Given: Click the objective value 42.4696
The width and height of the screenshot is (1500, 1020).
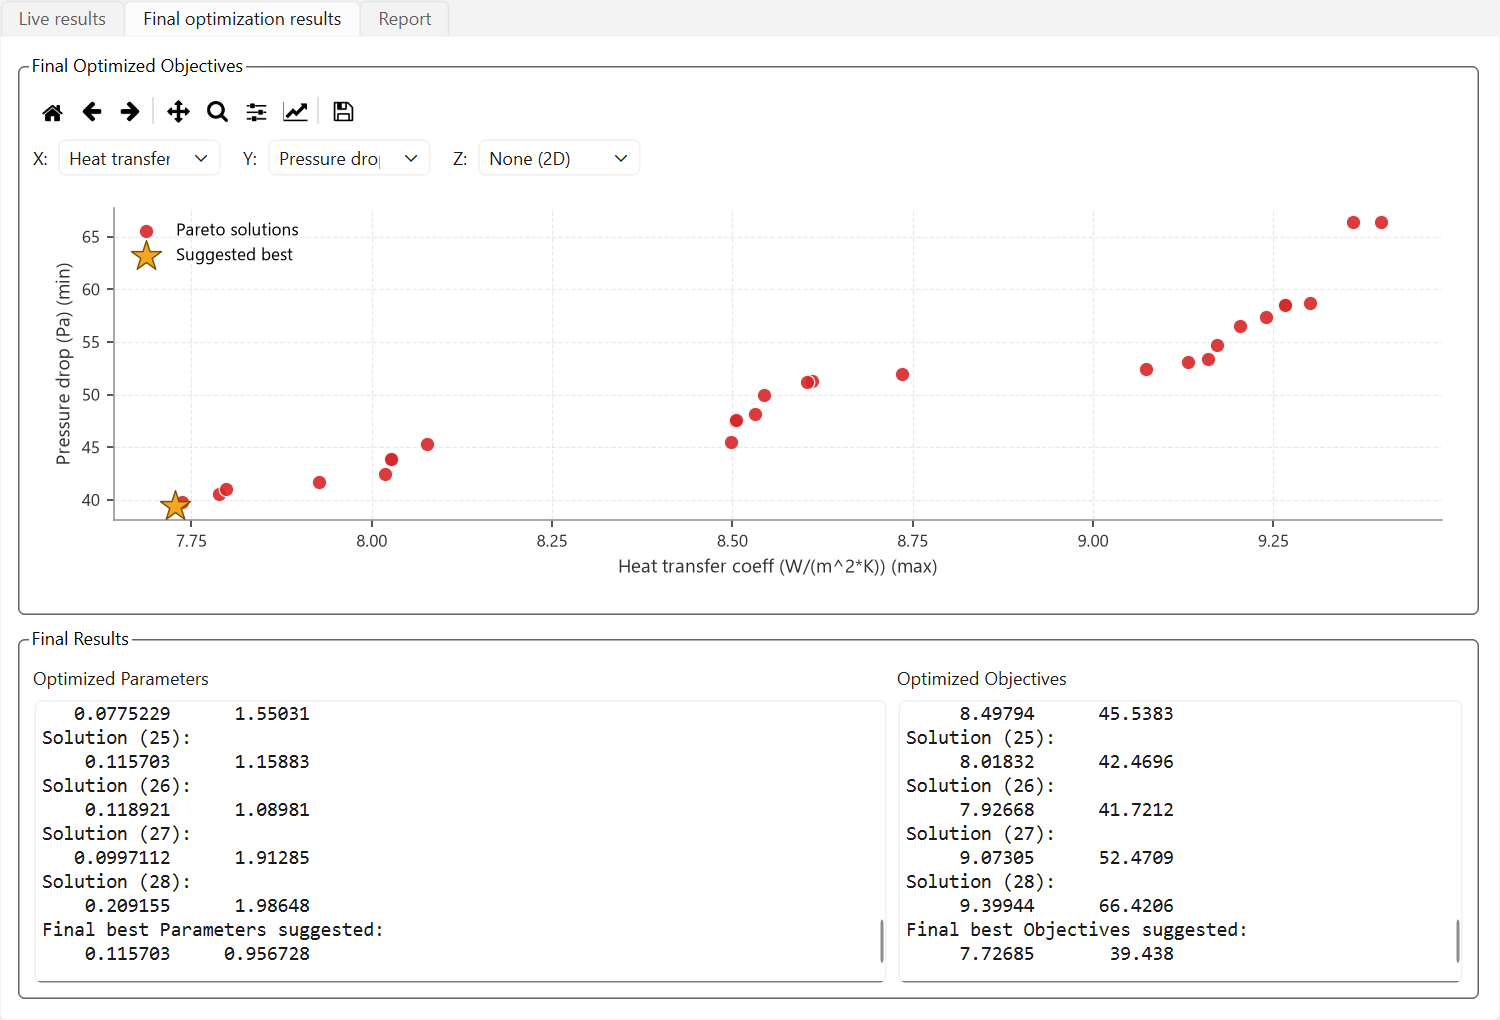Looking at the screenshot, I should coord(1136,762).
